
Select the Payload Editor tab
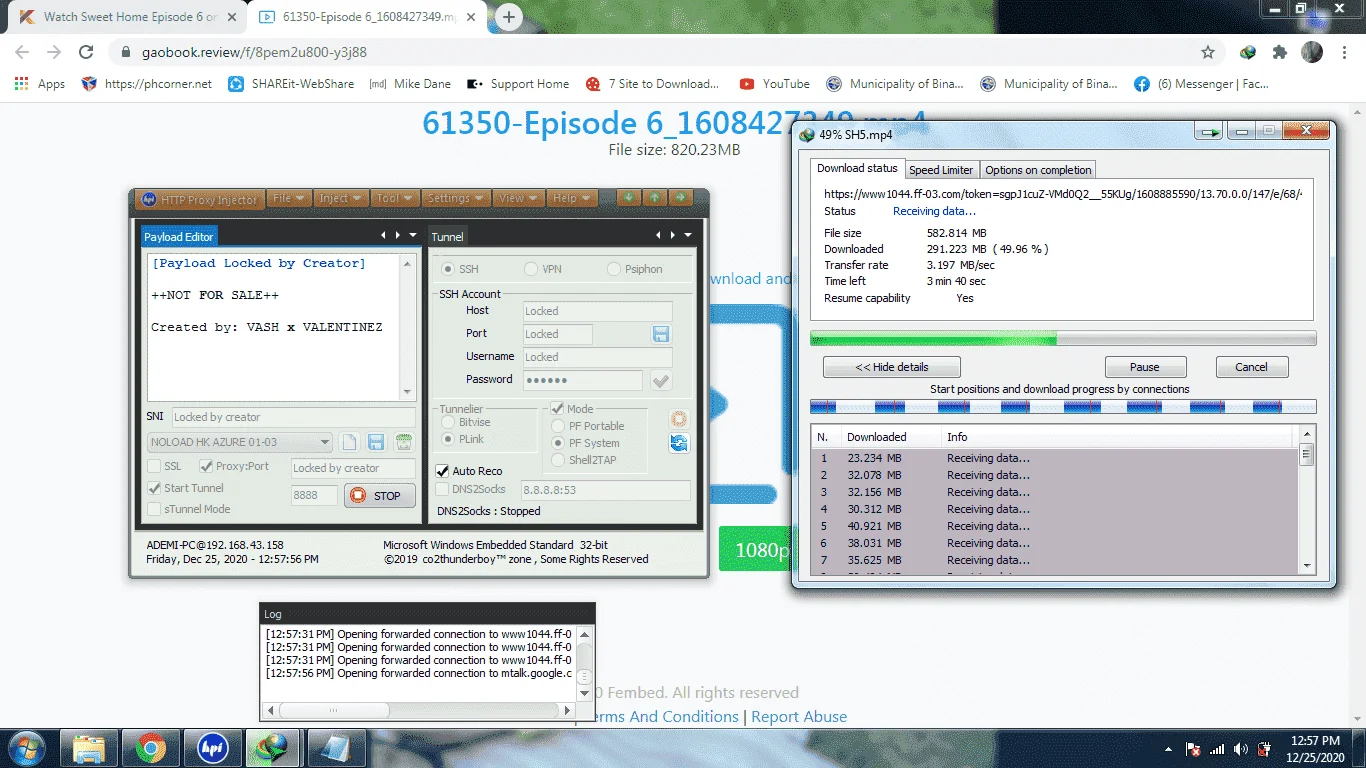[x=179, y=237]
